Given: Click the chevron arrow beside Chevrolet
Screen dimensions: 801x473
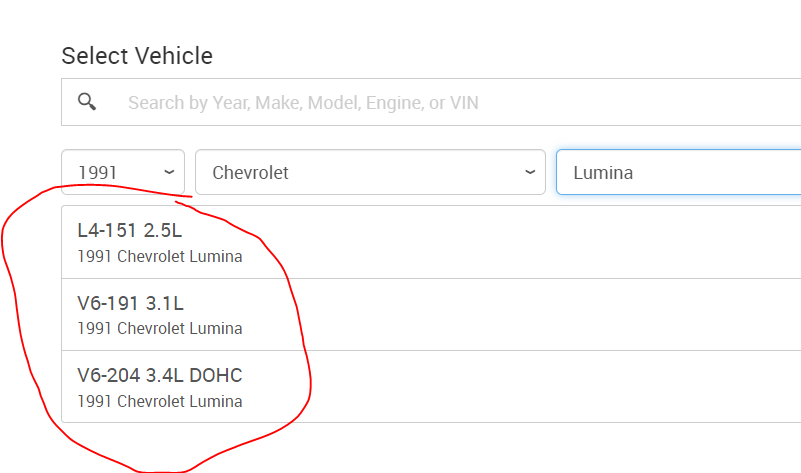Looking at the screenshot, I should click(530, 172).
